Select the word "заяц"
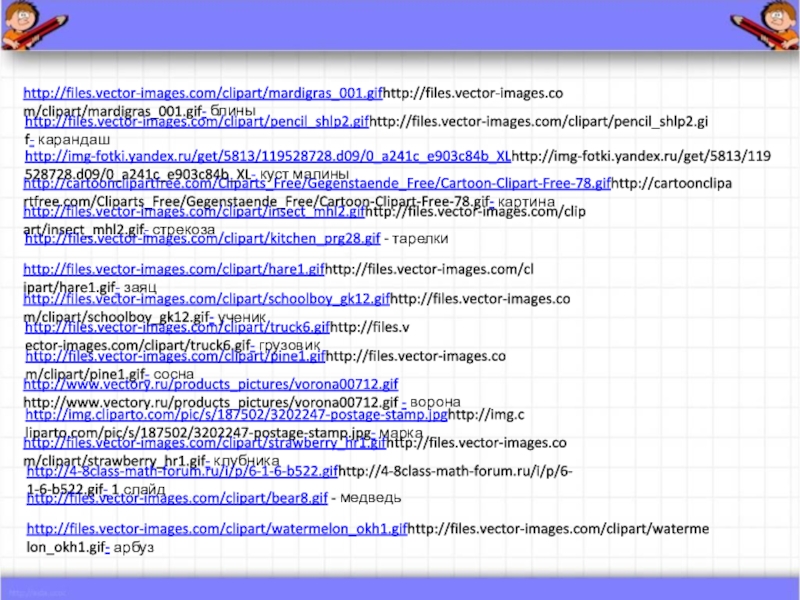 pos(140,287)
